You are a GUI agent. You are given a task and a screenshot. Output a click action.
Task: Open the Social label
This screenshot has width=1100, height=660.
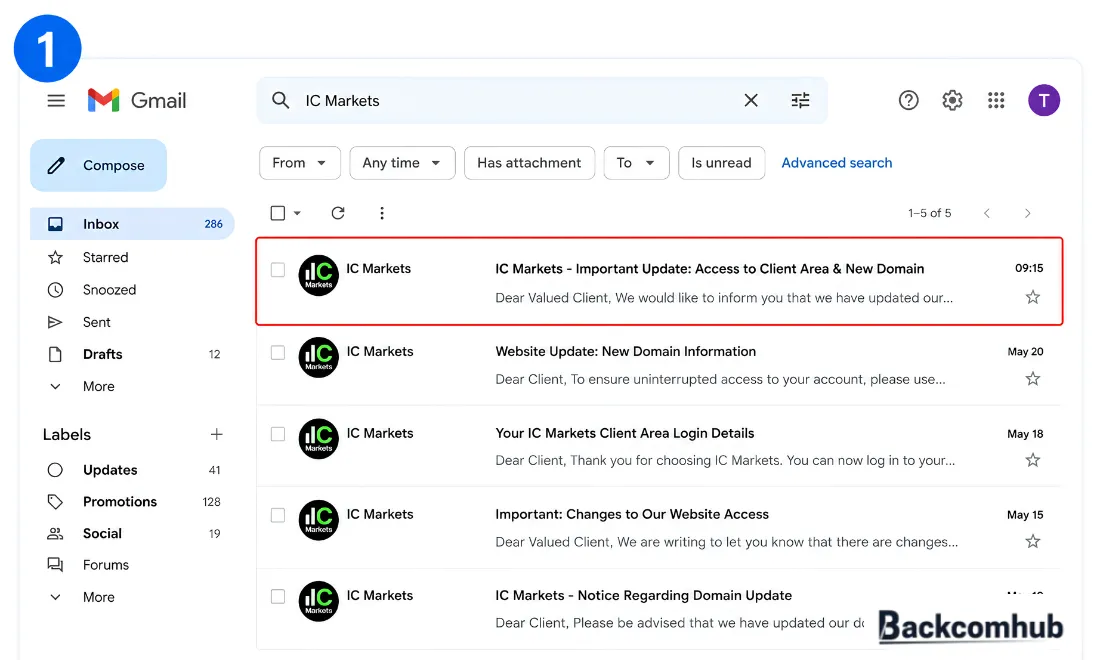point(132,534)
